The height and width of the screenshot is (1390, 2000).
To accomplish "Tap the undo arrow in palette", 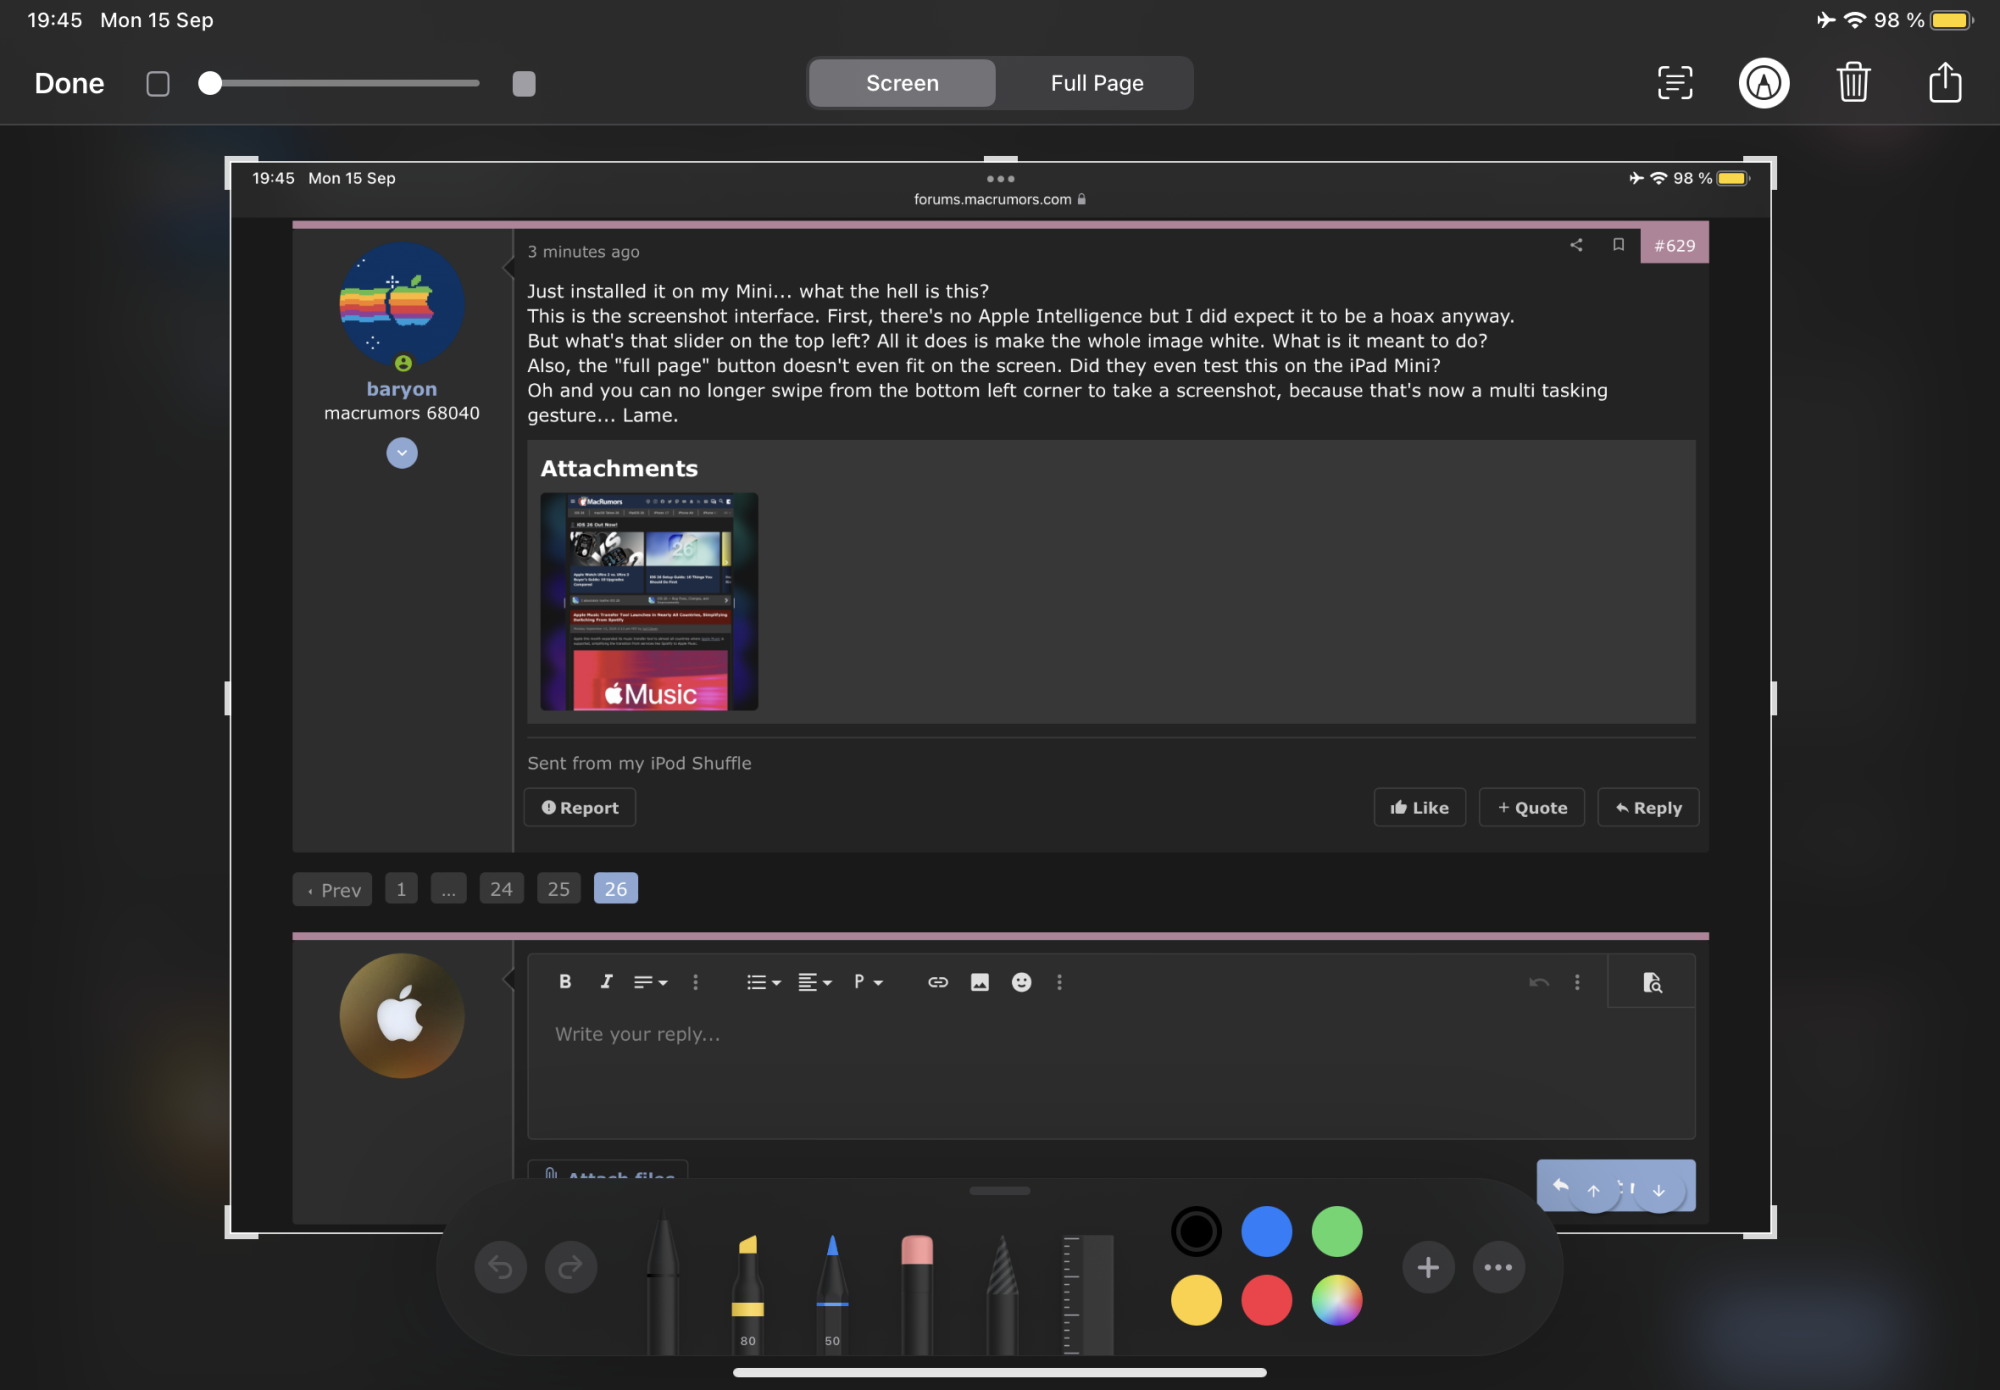I will (x=500, y=1268).
